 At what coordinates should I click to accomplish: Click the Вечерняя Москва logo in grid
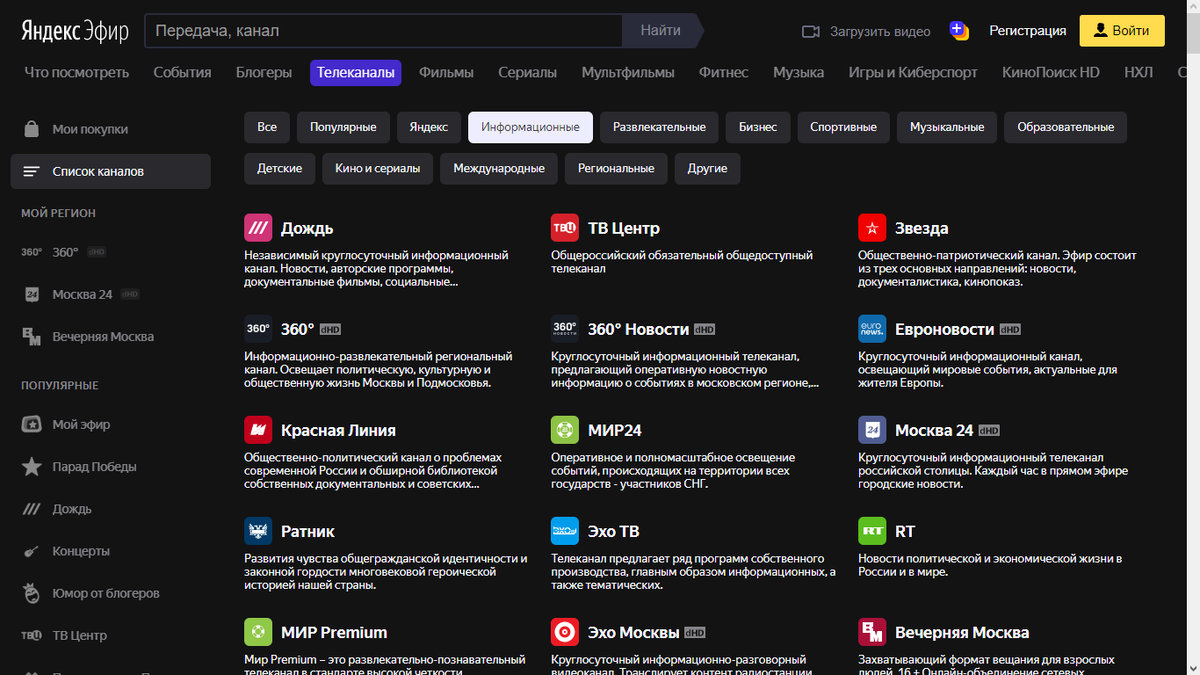pos(872,632)
